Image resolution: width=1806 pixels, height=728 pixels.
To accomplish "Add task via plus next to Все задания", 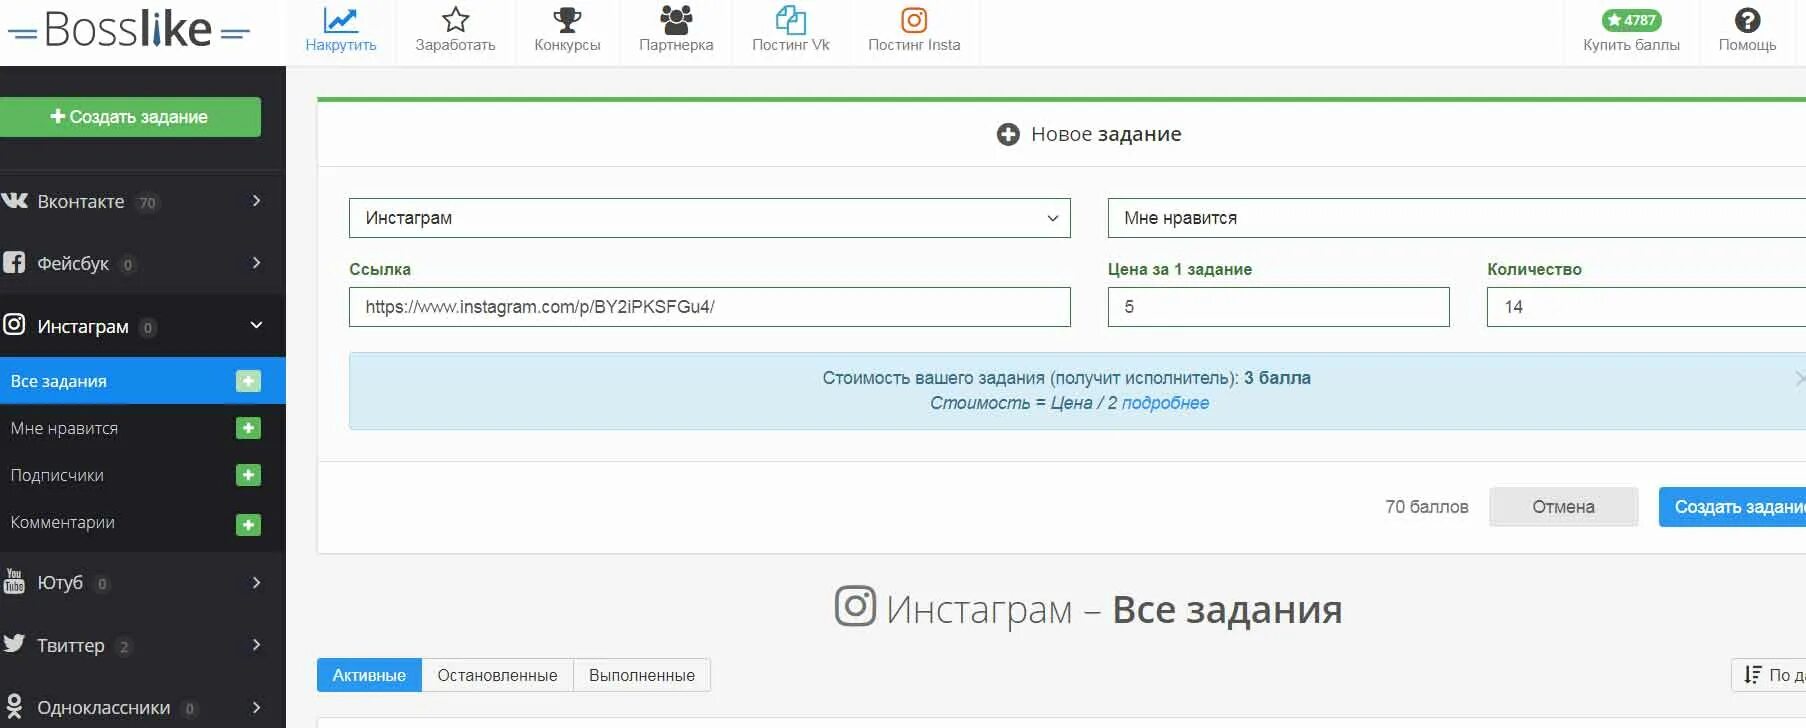I will coord(248,381).
